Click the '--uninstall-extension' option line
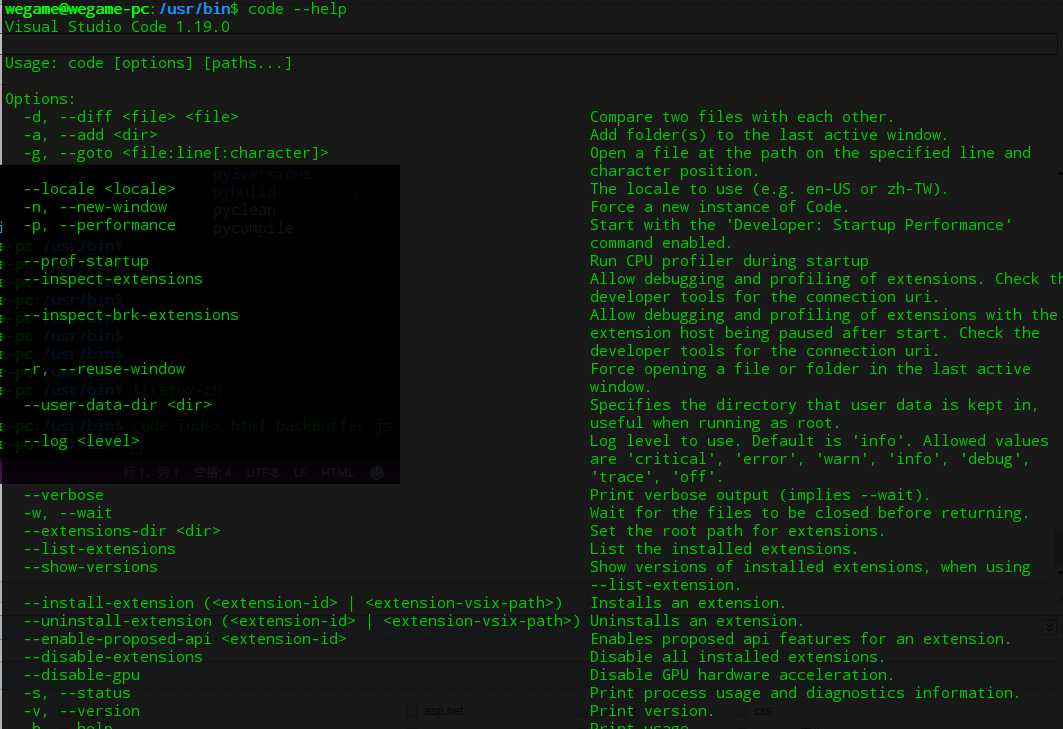Screen dimensions: 1063x729 tap(302, 620)
